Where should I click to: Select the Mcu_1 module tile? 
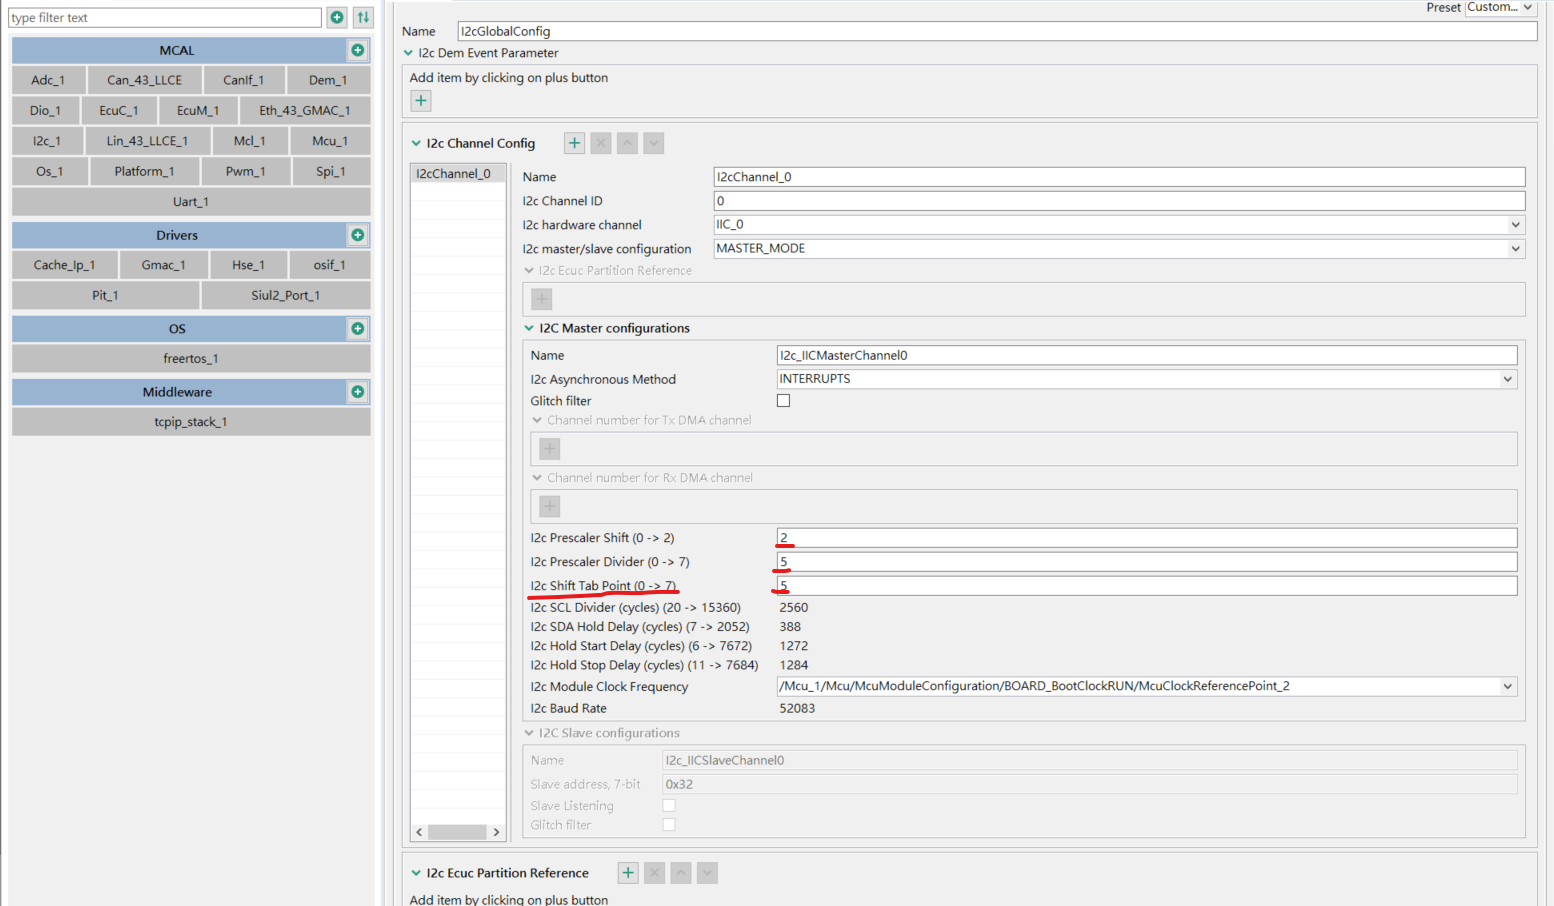[331, 140]
